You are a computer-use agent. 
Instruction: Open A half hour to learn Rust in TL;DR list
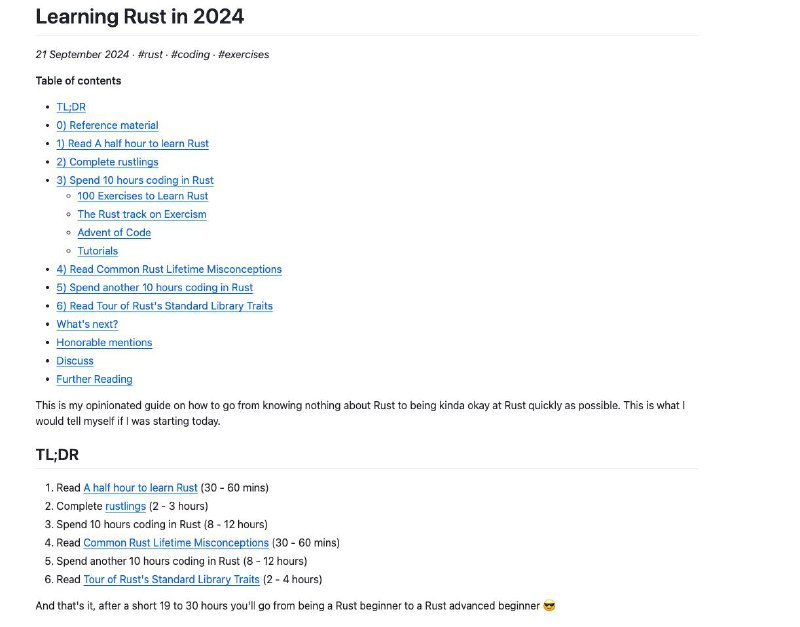click(140, 488)
